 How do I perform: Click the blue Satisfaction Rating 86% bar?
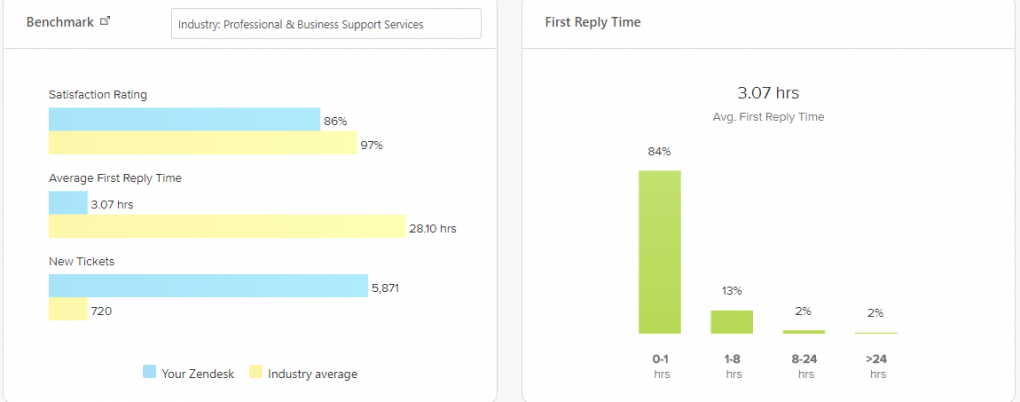pos(185,120)
